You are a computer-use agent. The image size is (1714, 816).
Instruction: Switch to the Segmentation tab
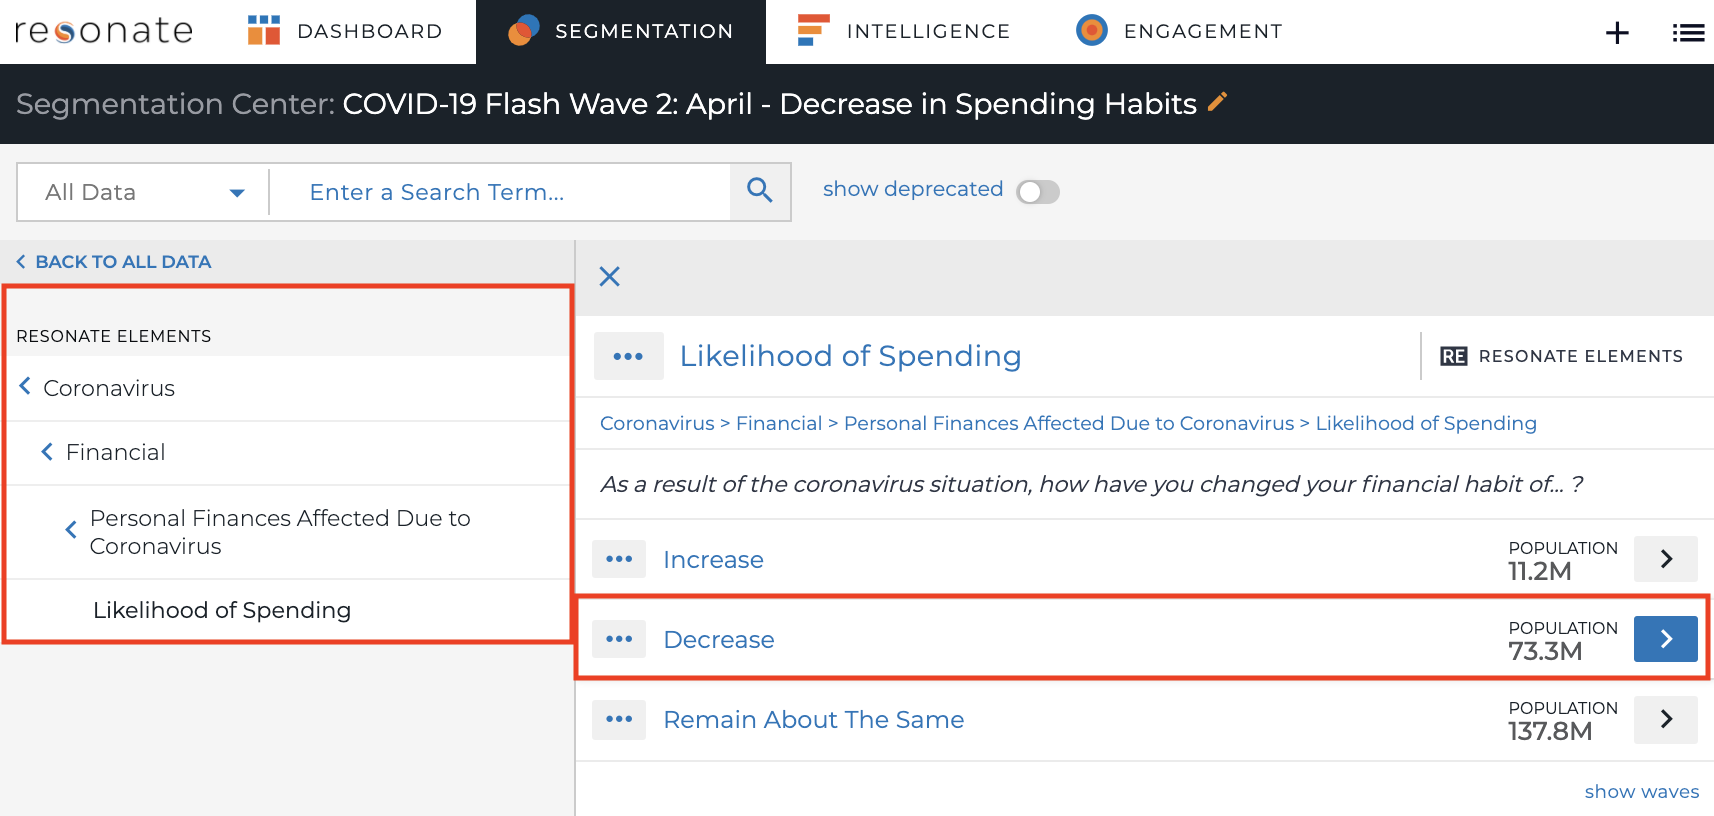(621, 31)
